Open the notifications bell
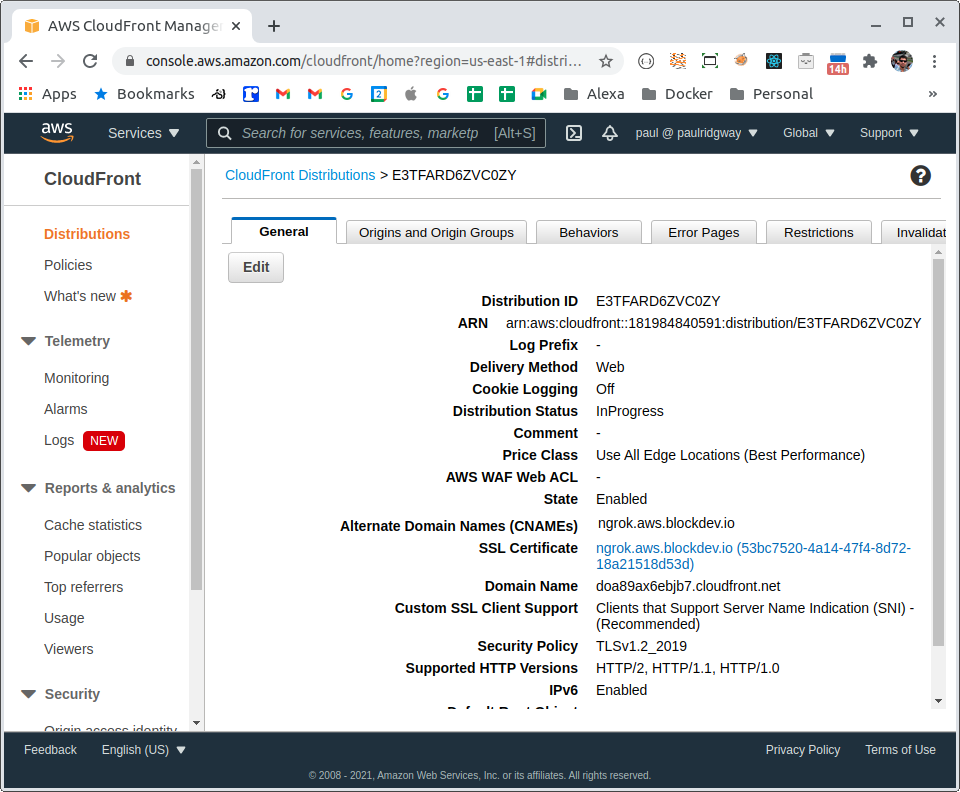The image size is (960, 792). tap(610, 133)
